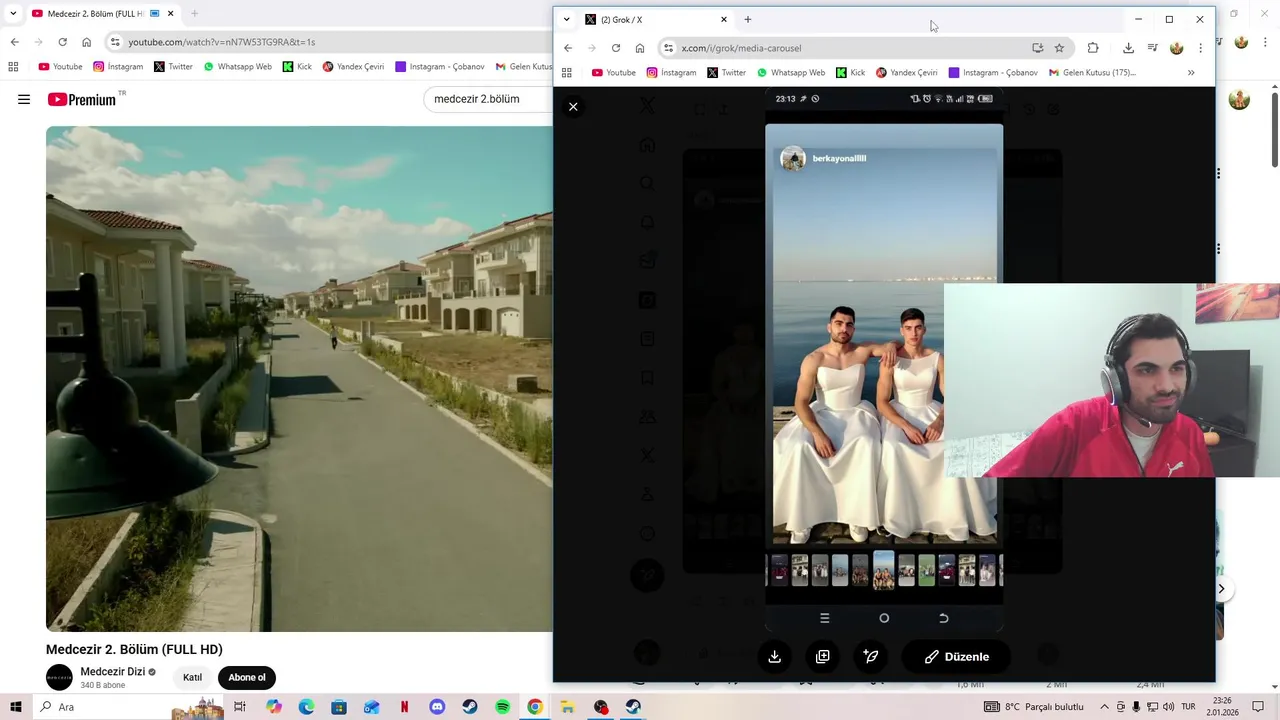Open Whatsapp Web bookmark in X window
The width and height of the screenshot is (1280, 720).
pos(790,73)
